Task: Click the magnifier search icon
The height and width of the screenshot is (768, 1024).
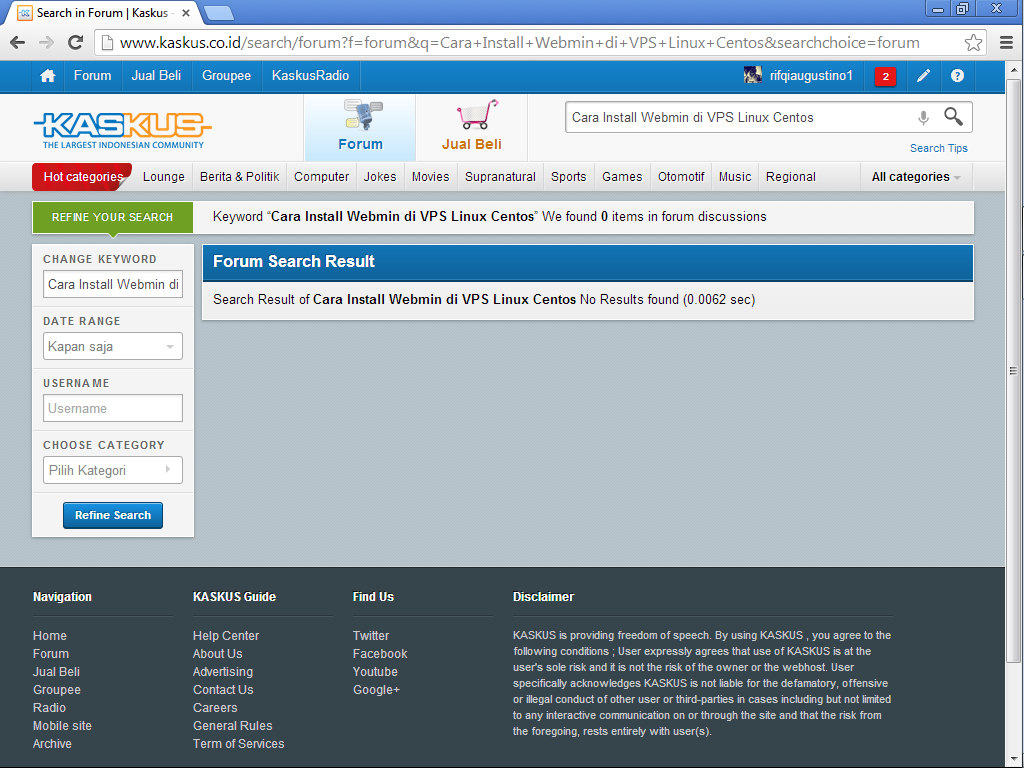Action: 953,117
